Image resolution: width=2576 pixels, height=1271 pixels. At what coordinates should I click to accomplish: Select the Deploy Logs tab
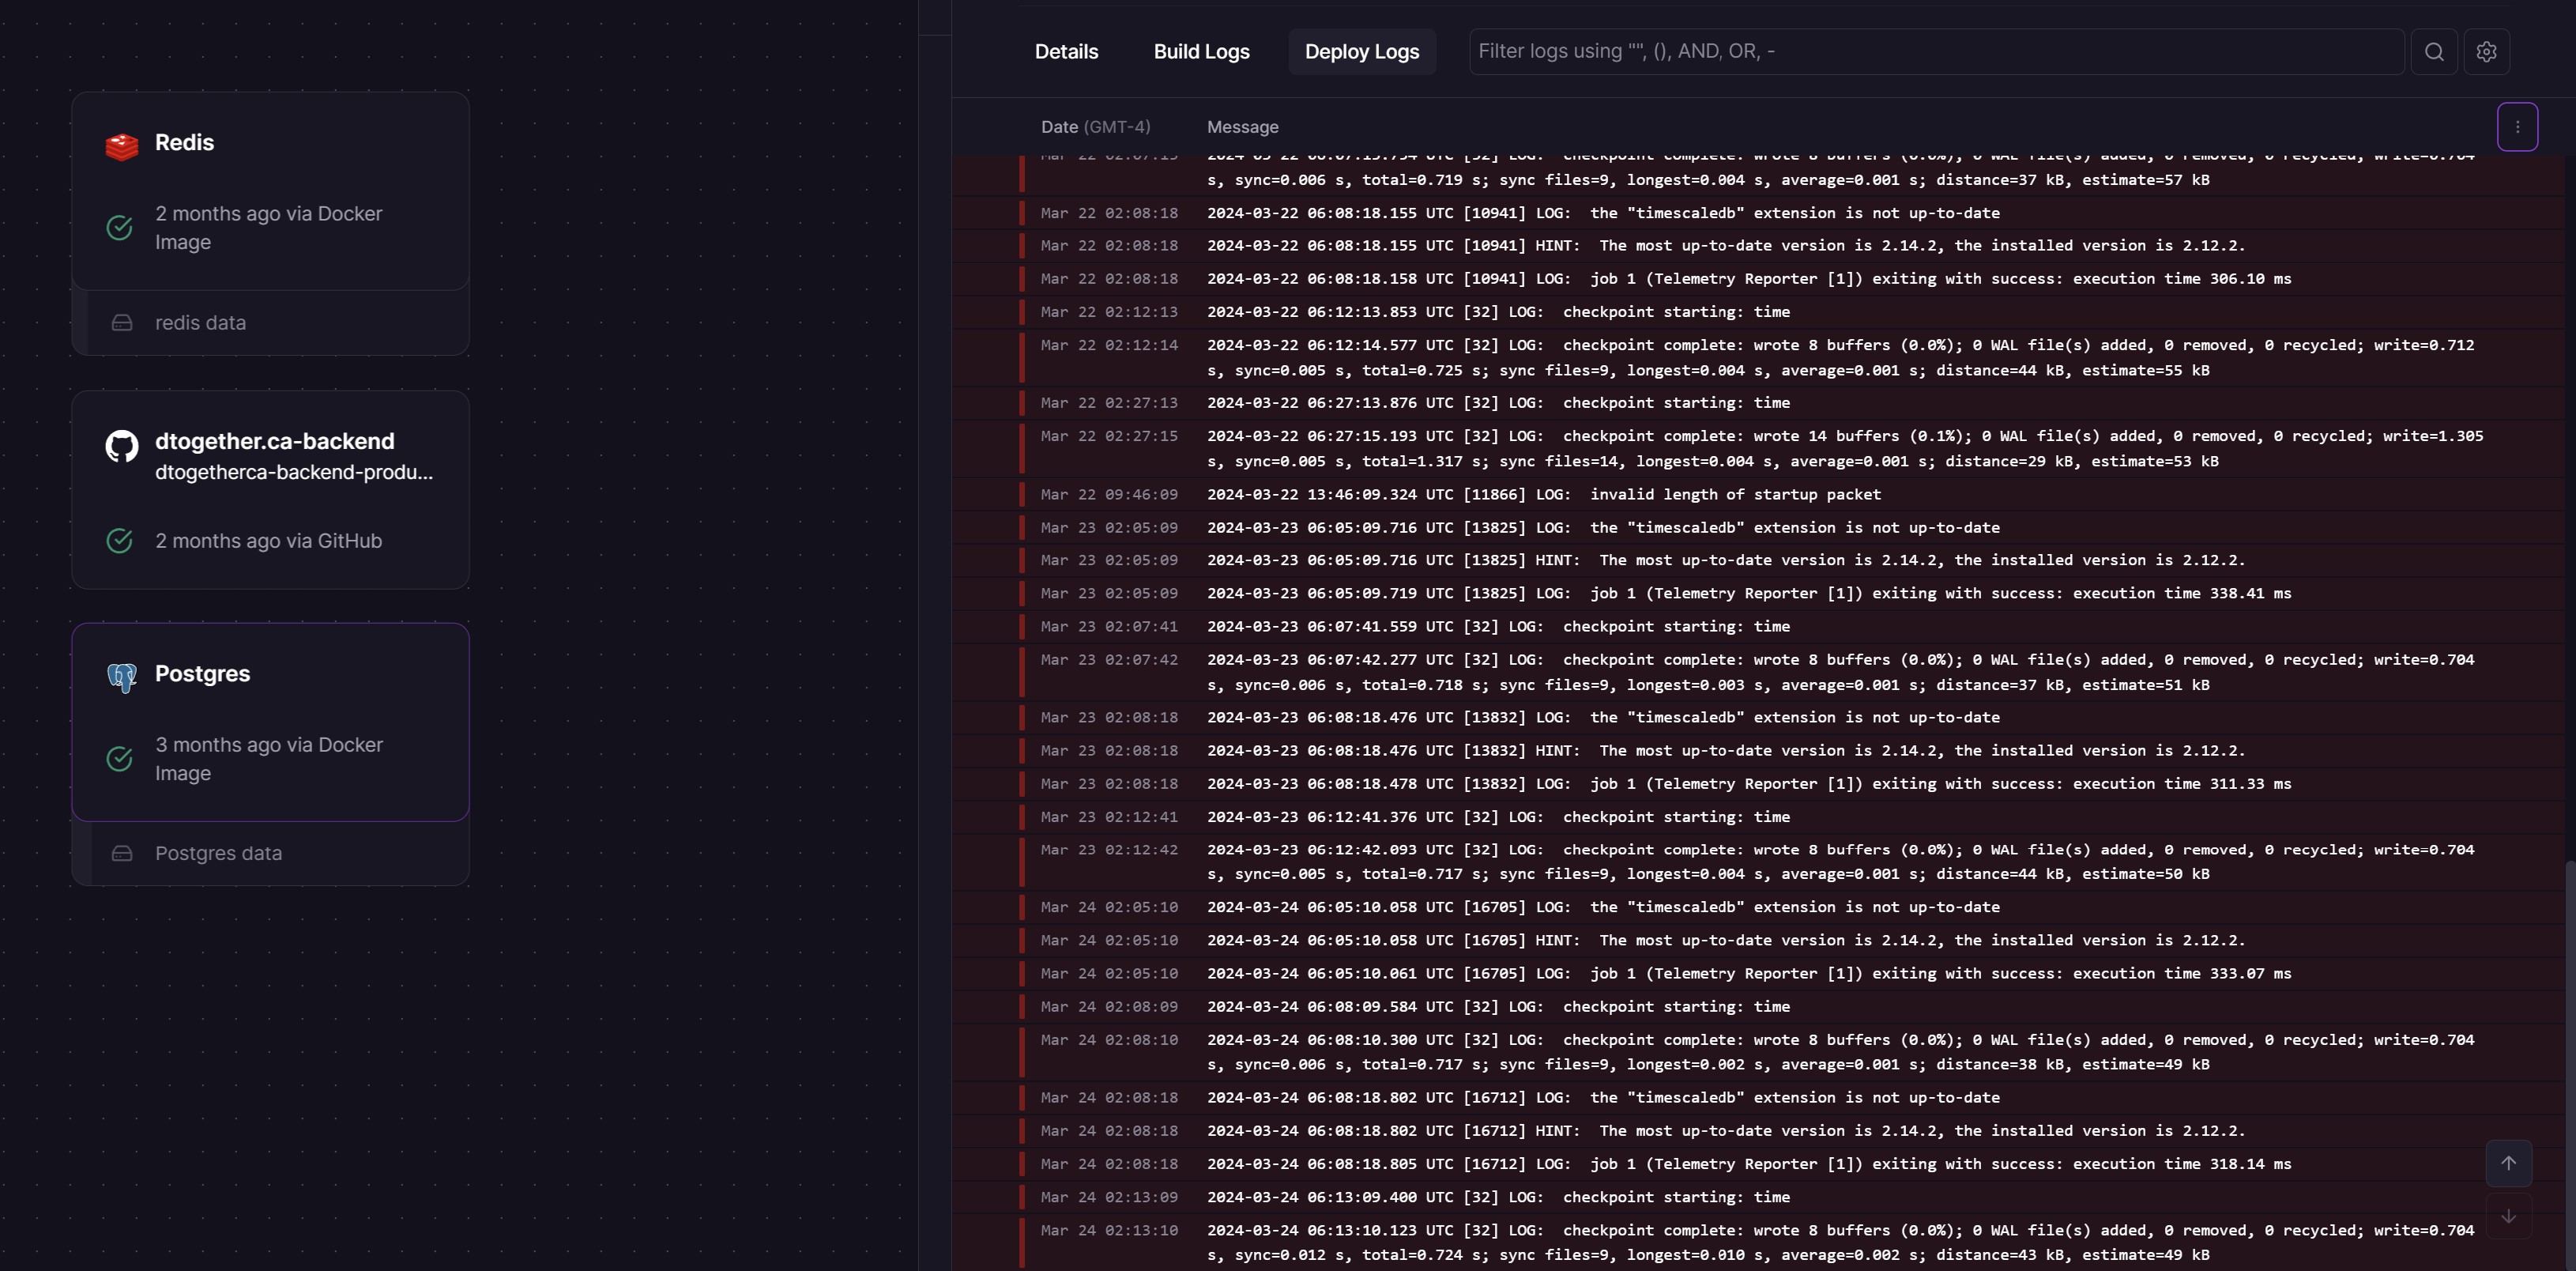(x=1361, y=52)
